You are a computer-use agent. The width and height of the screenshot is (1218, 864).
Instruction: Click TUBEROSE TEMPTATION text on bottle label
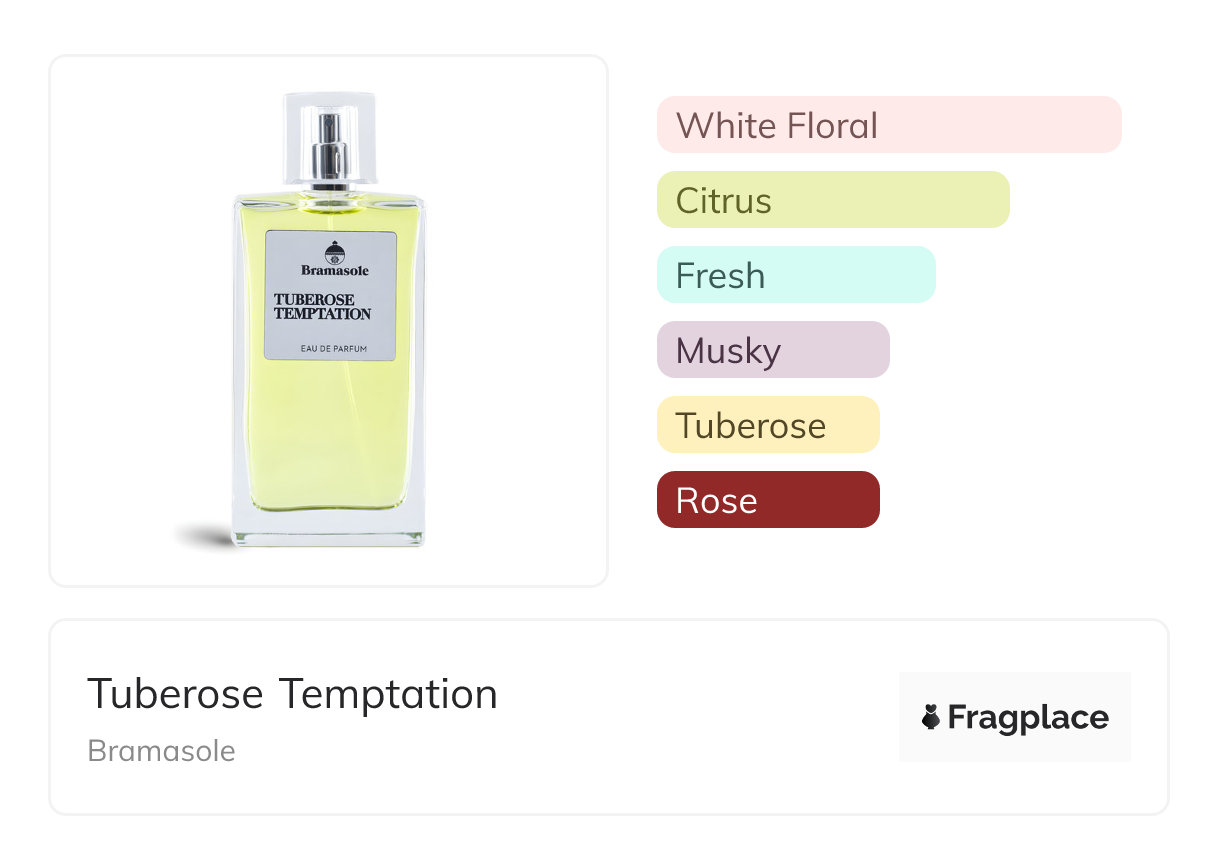coord(322,307)
